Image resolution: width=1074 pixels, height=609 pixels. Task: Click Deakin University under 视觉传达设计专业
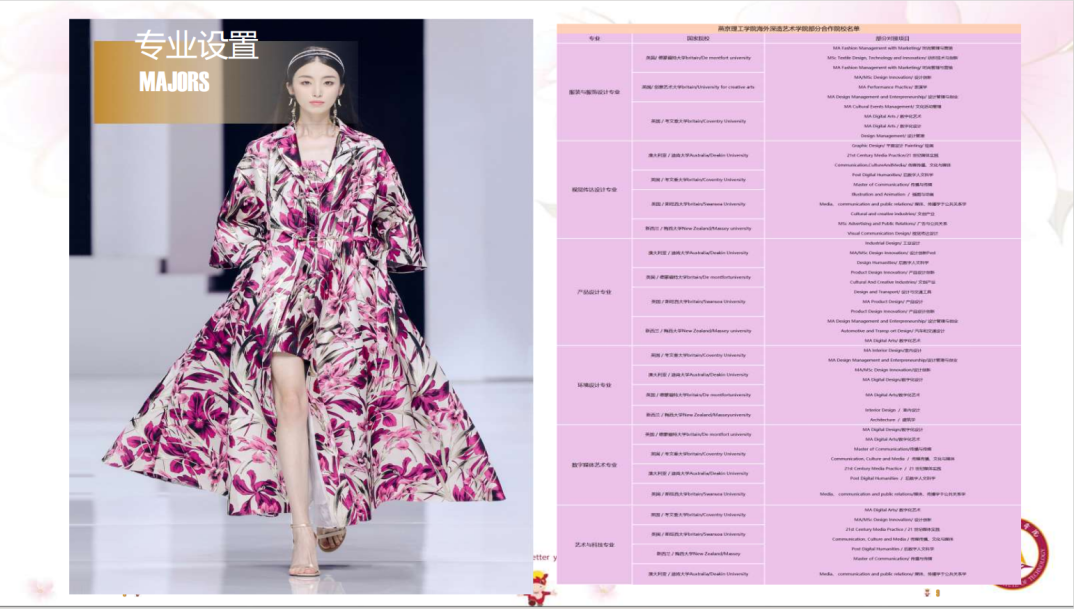pos(698,156)
